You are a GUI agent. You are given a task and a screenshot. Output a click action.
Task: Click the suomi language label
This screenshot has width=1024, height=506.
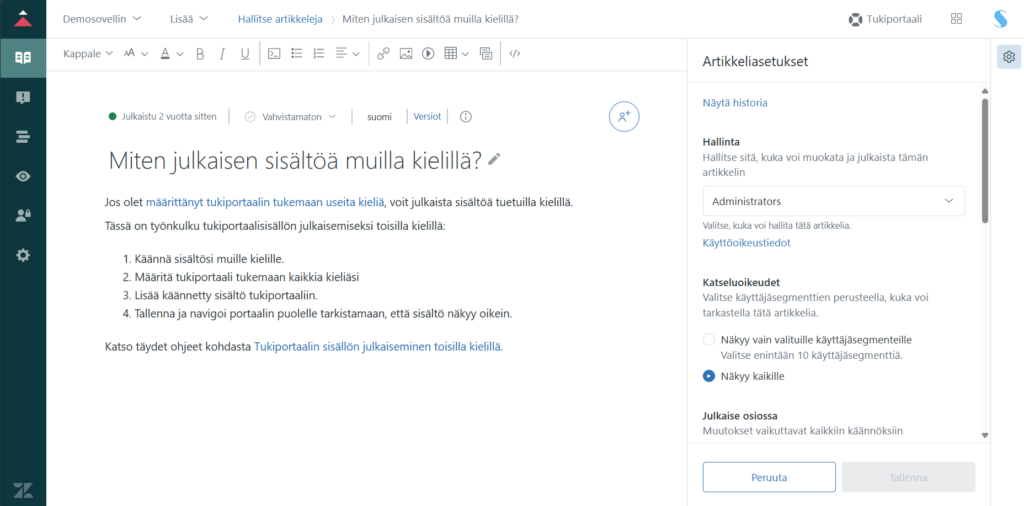(x=379, y=117)
